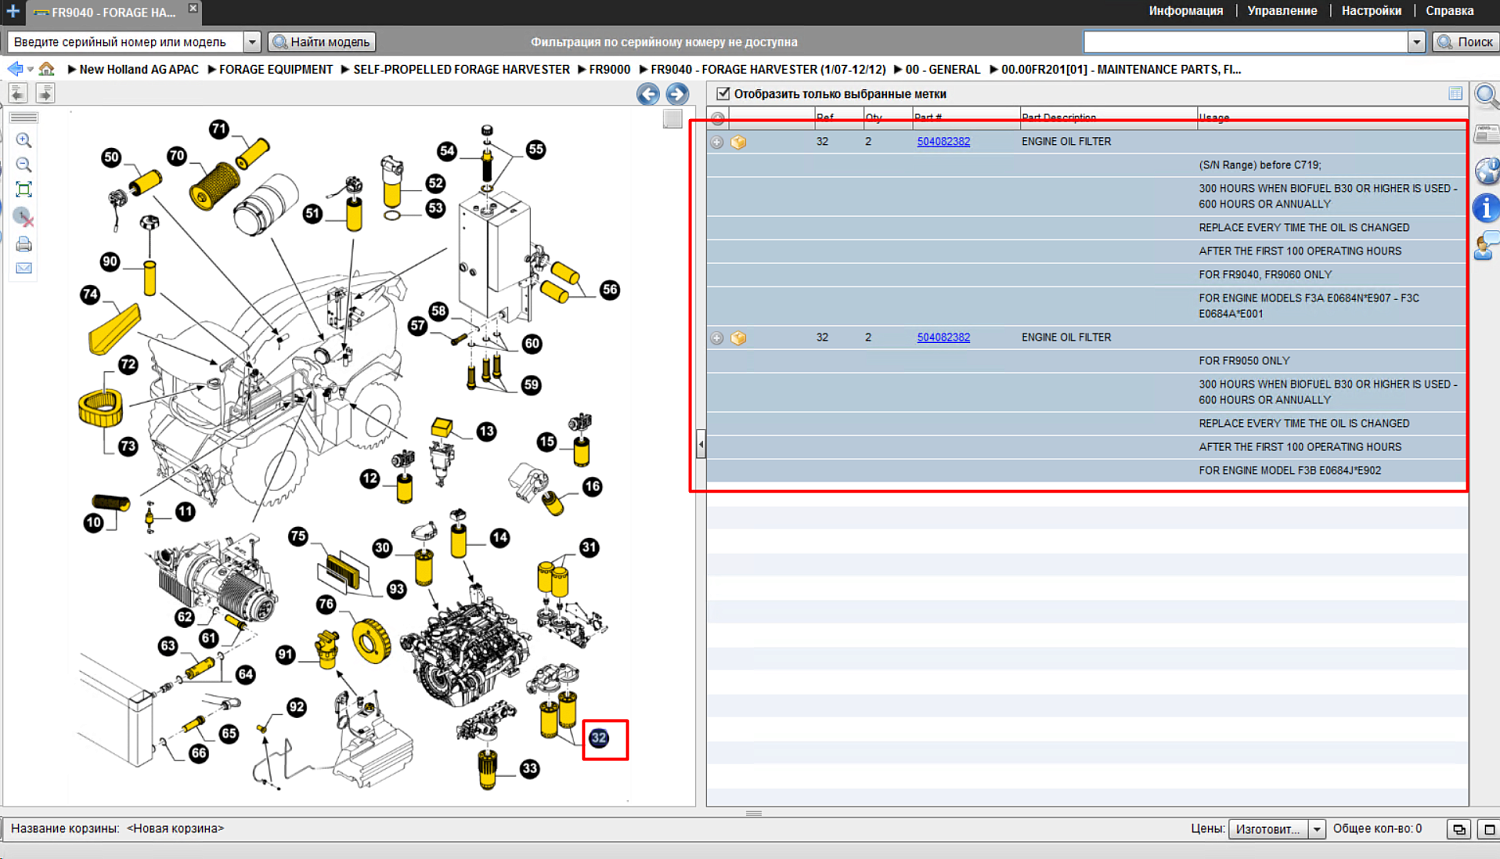The image size is (1500, 859).
Task: Click the 'Найти модель' button
Action: [x=322, y=42]
